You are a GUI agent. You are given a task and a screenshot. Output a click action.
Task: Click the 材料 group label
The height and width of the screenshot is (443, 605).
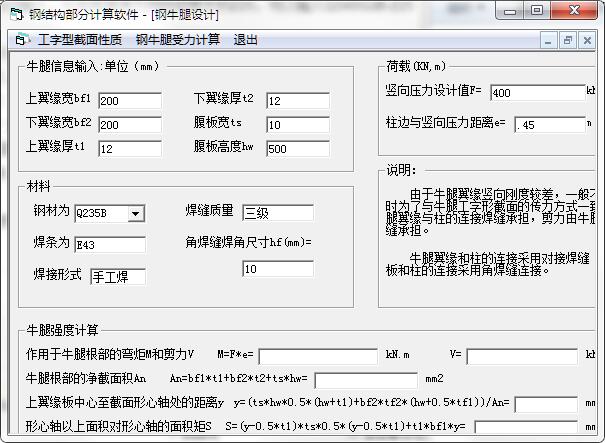click(38, 186)
